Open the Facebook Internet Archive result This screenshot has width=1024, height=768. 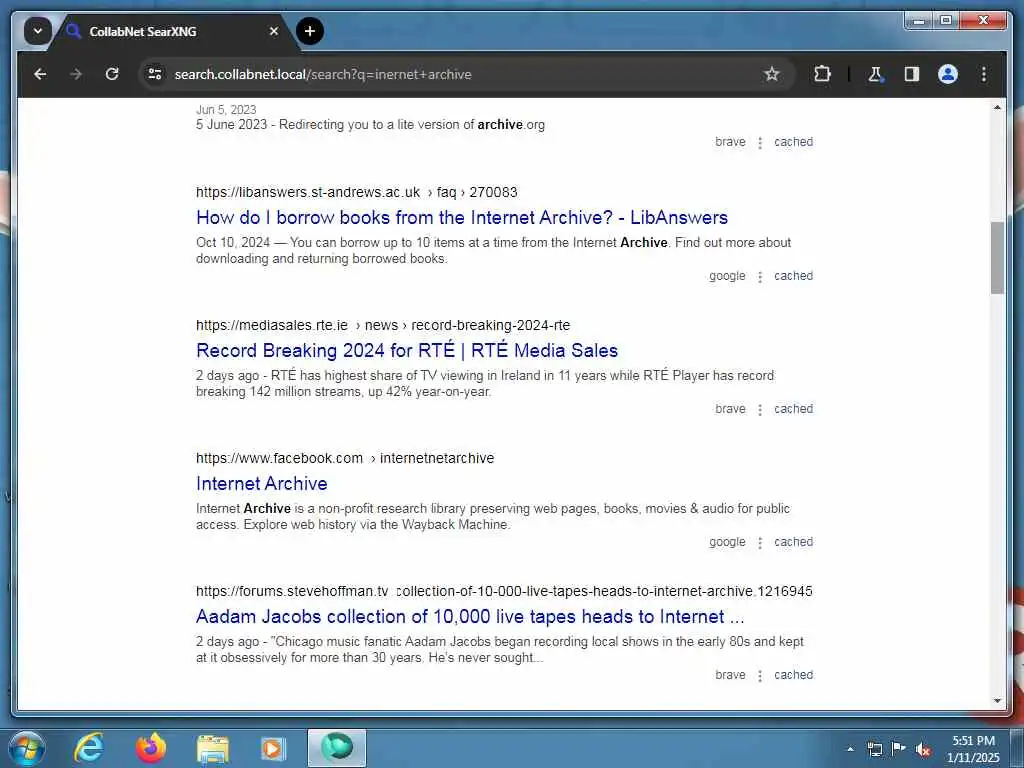(x=261, y=484)
